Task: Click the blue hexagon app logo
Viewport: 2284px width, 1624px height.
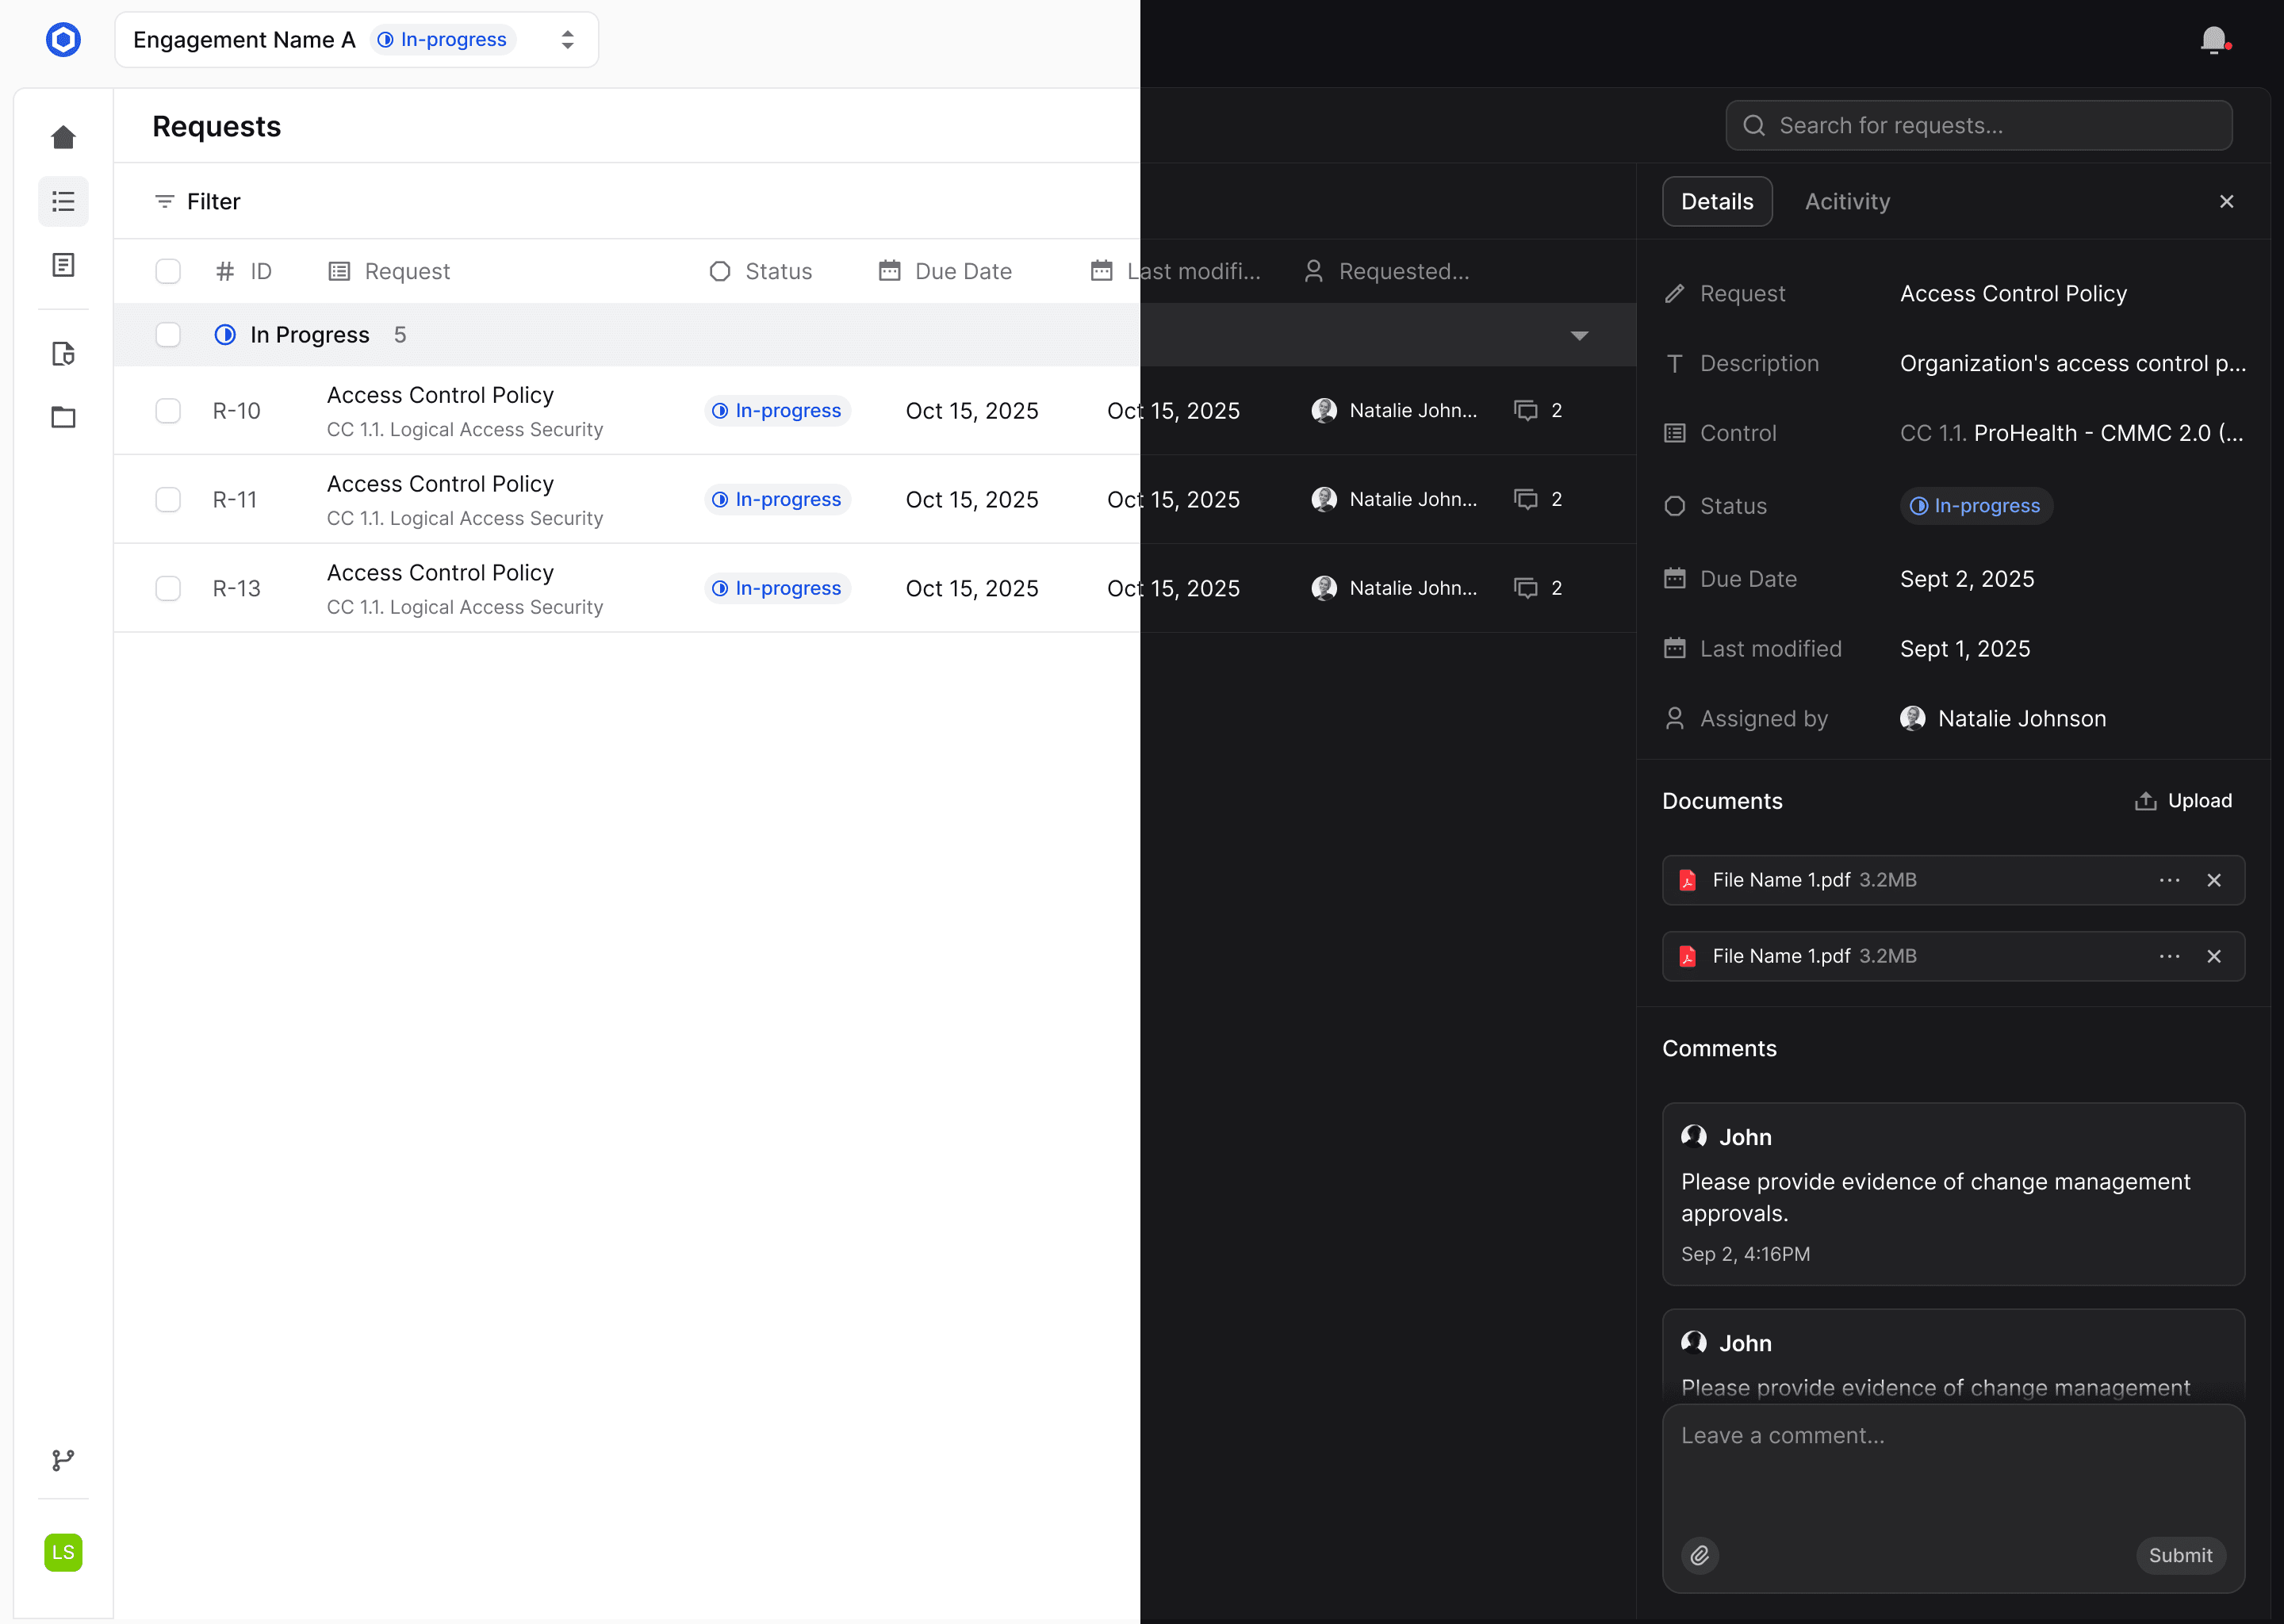Action: coord(63,40)
